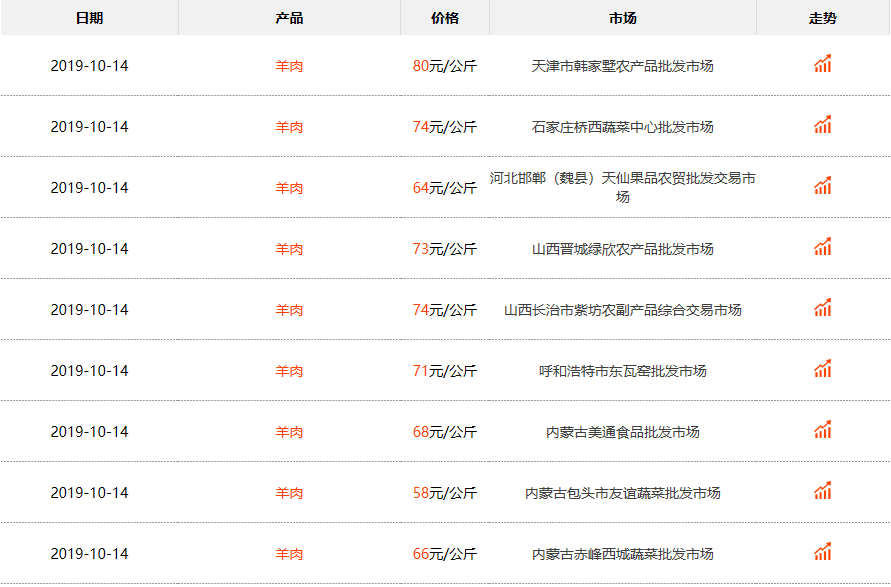Click the 73元/公斤 price
891x587 pixels.
(x=445, y=249)
